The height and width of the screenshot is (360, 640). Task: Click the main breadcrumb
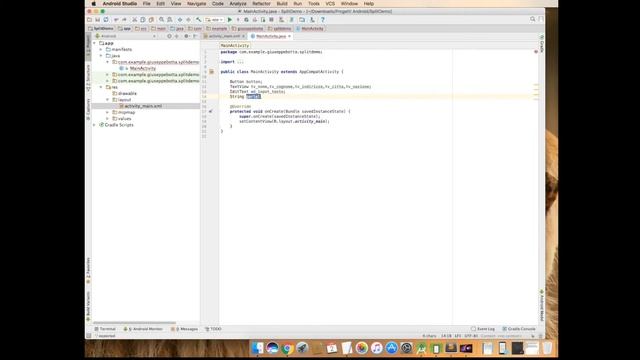[158, 29]
